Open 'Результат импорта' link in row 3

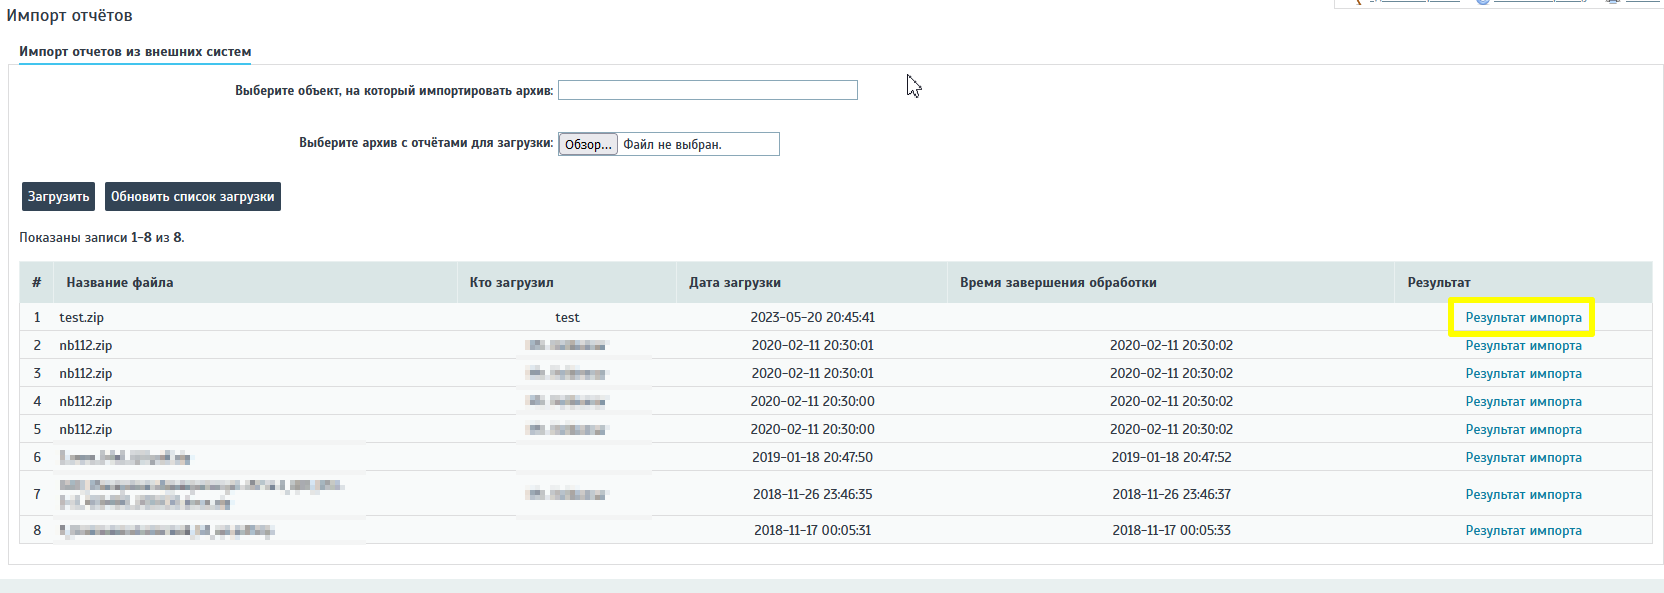pyautogui.click(x=1523, y=374)
